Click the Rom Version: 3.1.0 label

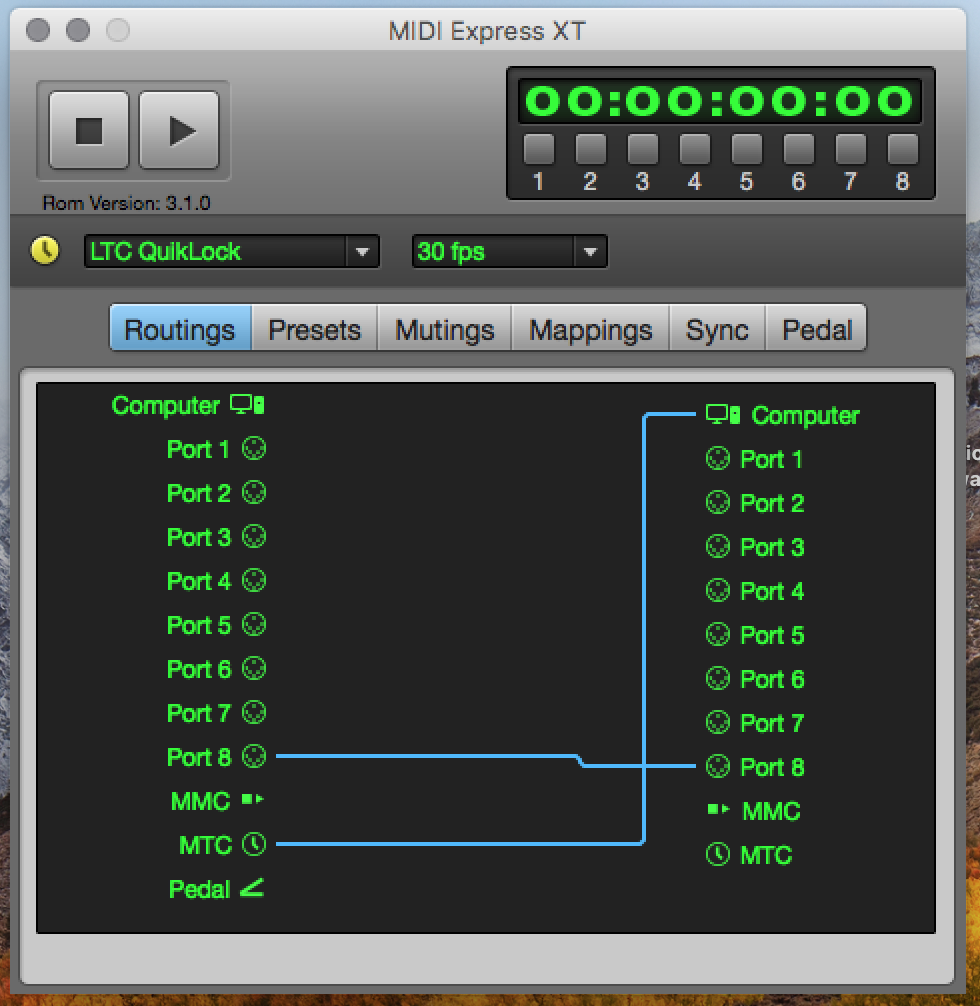pyautogui.click(x=126, y=203)
